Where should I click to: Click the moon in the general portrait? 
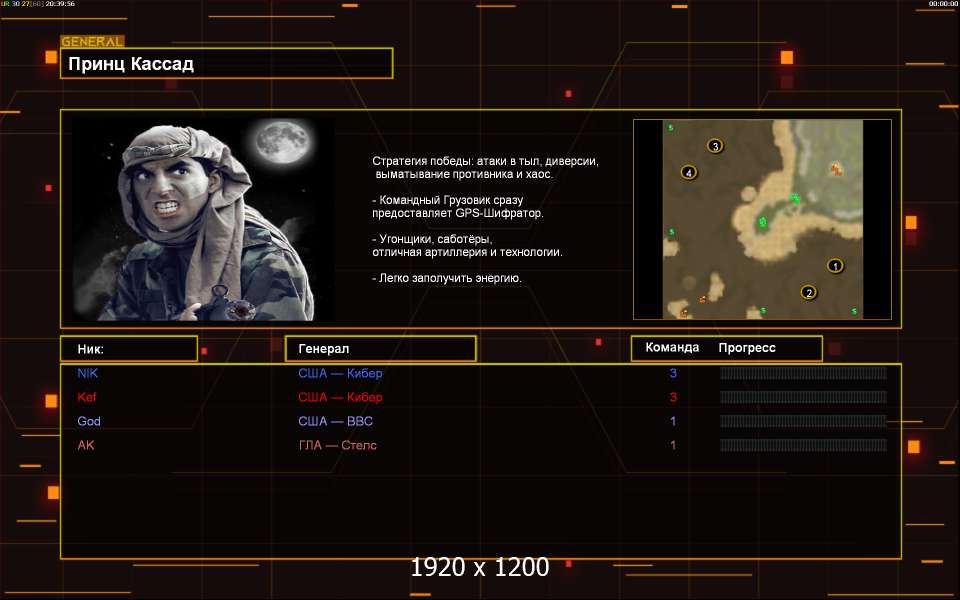coord(283,141)
